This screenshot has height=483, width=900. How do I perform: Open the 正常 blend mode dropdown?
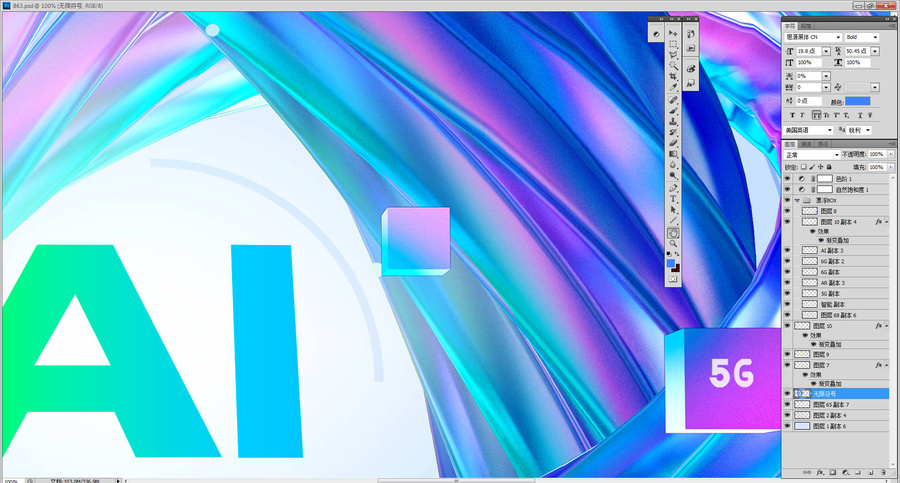click(812, 155)
